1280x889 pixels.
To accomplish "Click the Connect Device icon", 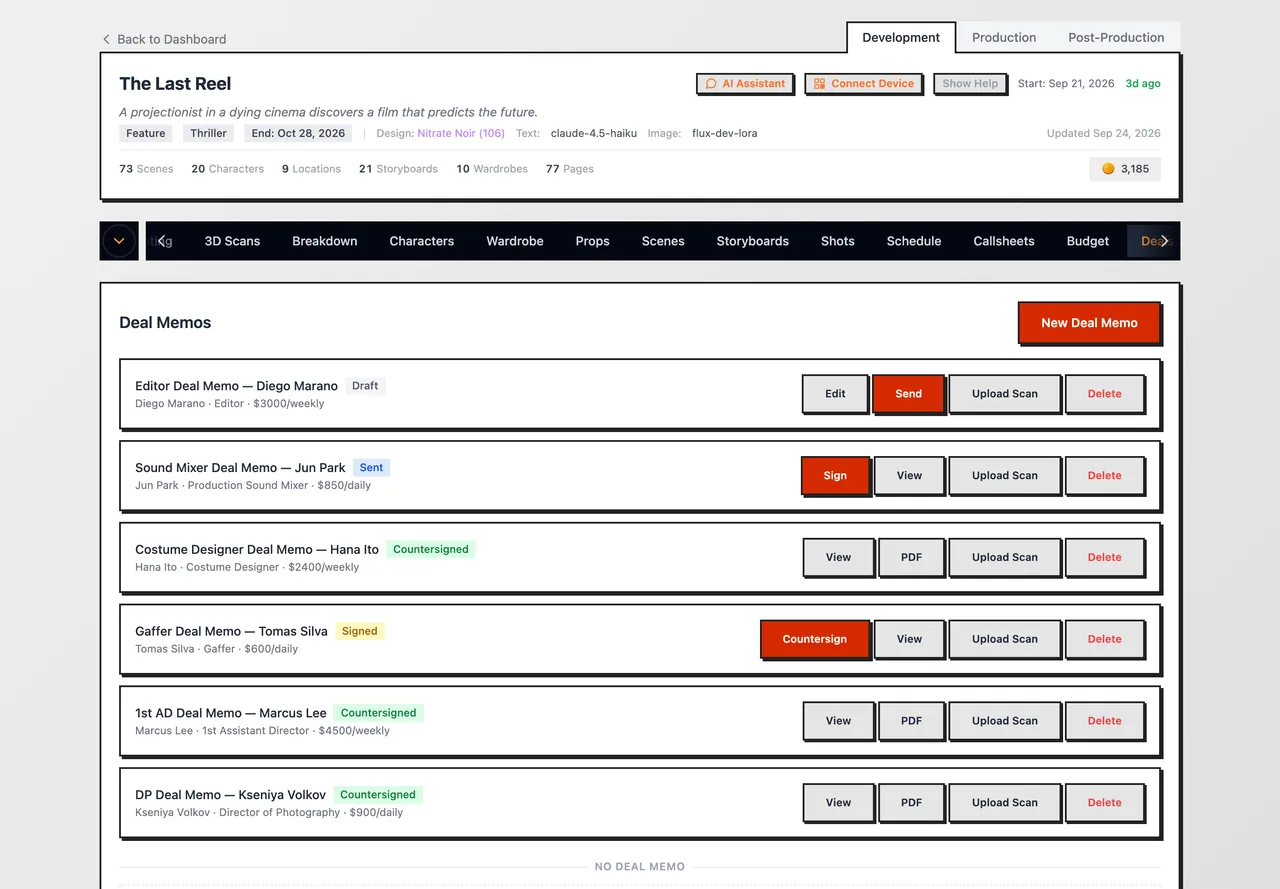I will click(x=819, y=84).
